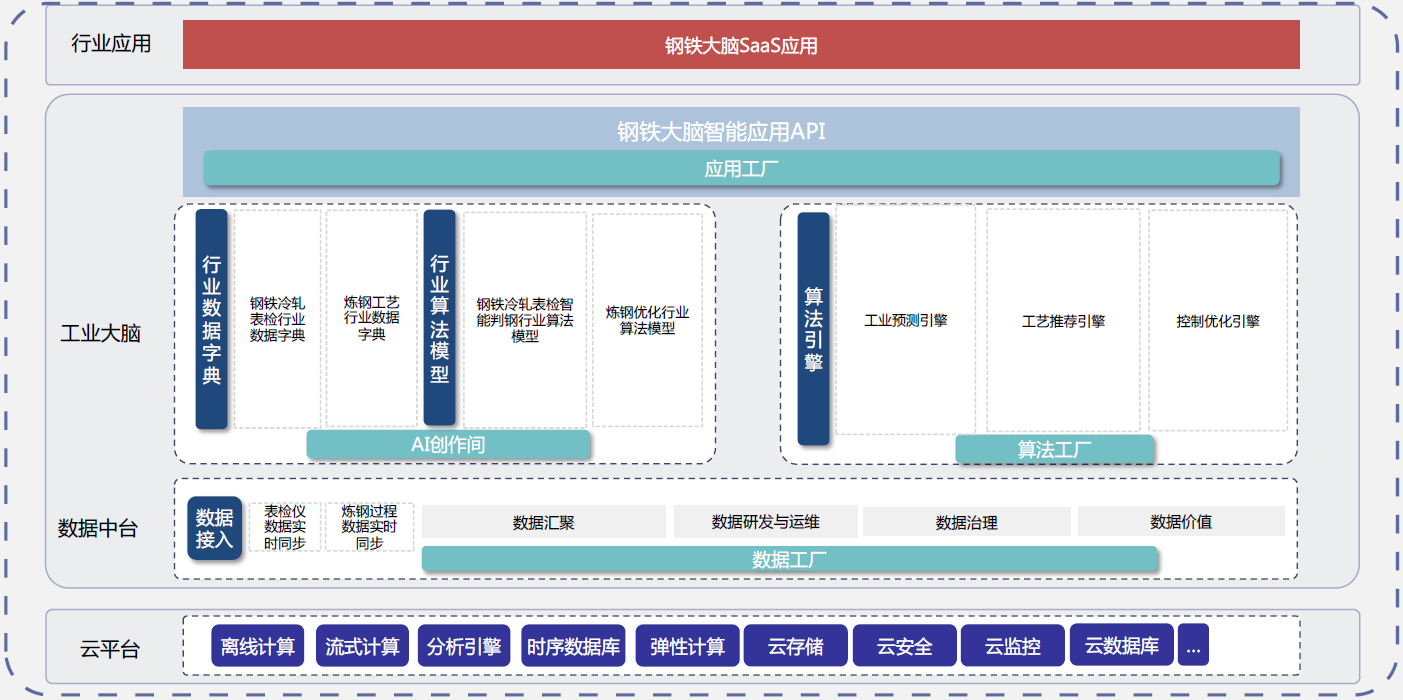1403x700 pixels.
Task: Select the 控制优化引擎 box
Action: pyautogui.click(x=1217, y=321)
